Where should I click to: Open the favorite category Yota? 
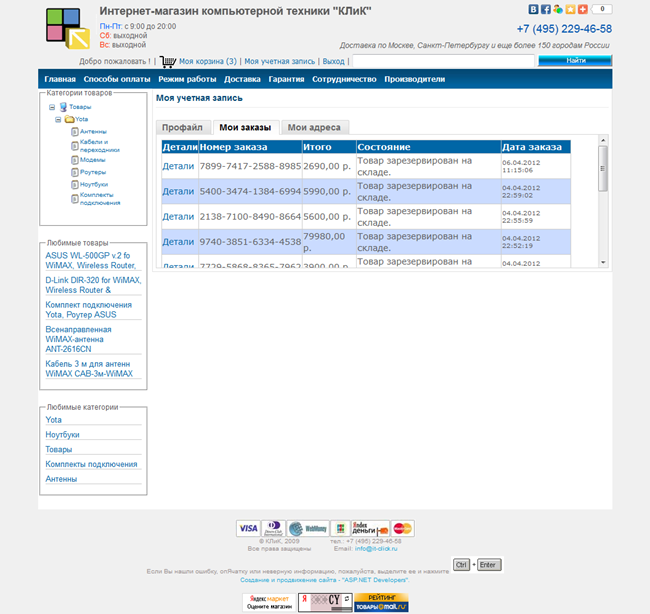(53, 420)
